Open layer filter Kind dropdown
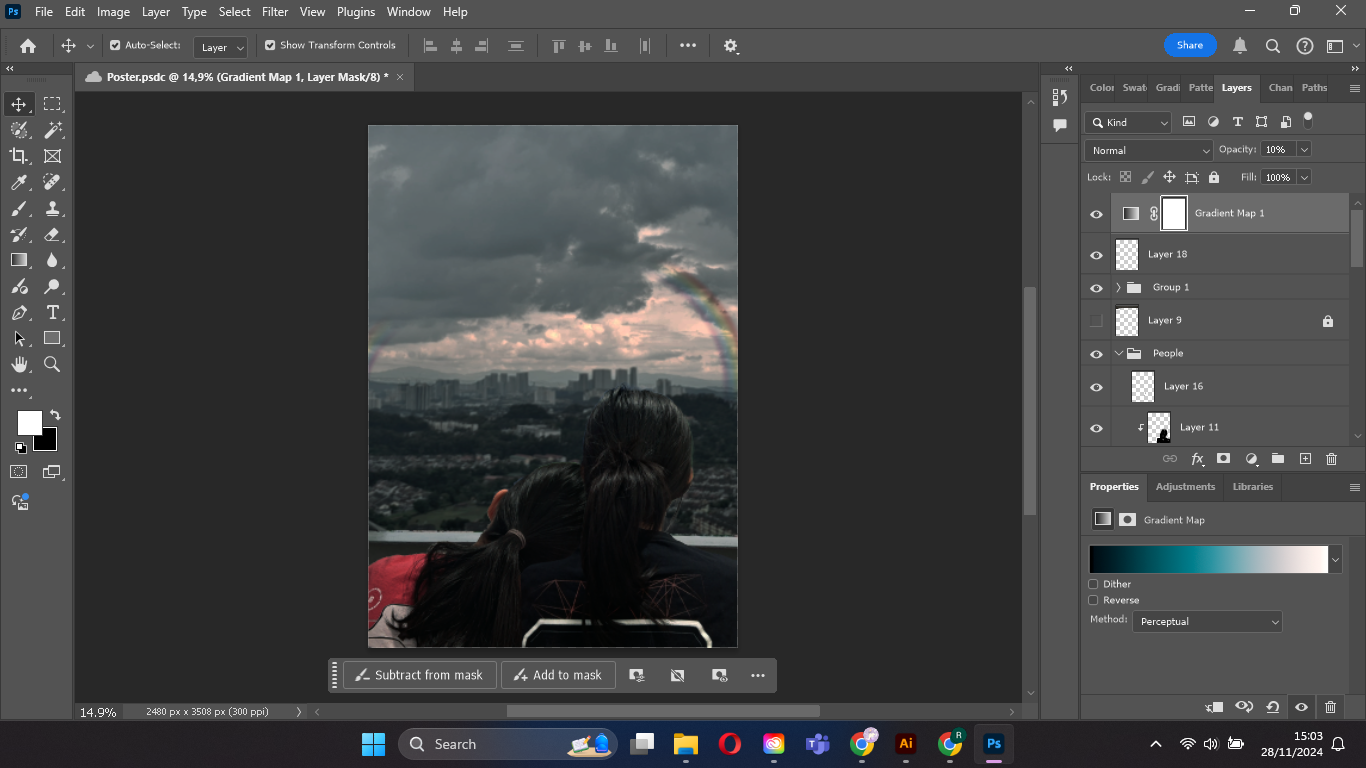1366x768 pixels. (x=1128, y=122)
